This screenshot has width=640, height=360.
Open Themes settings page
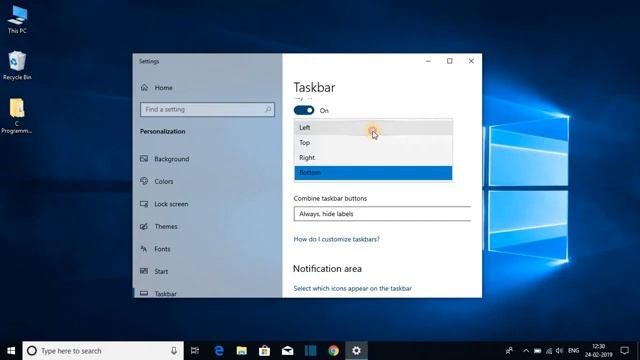tap(166, 226)
